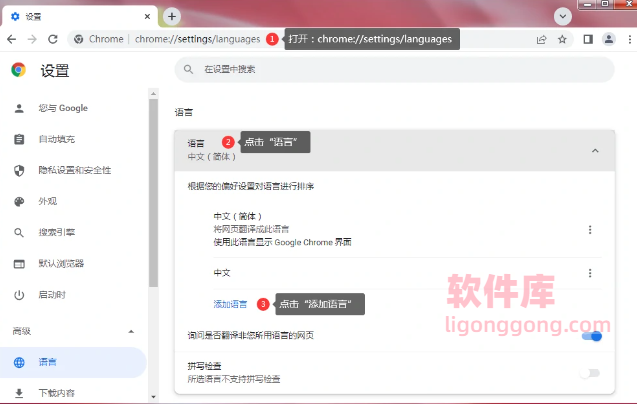This screenshot has height=404, width=637.
Task: Open 外观 settings section
Action: [48, 202]
